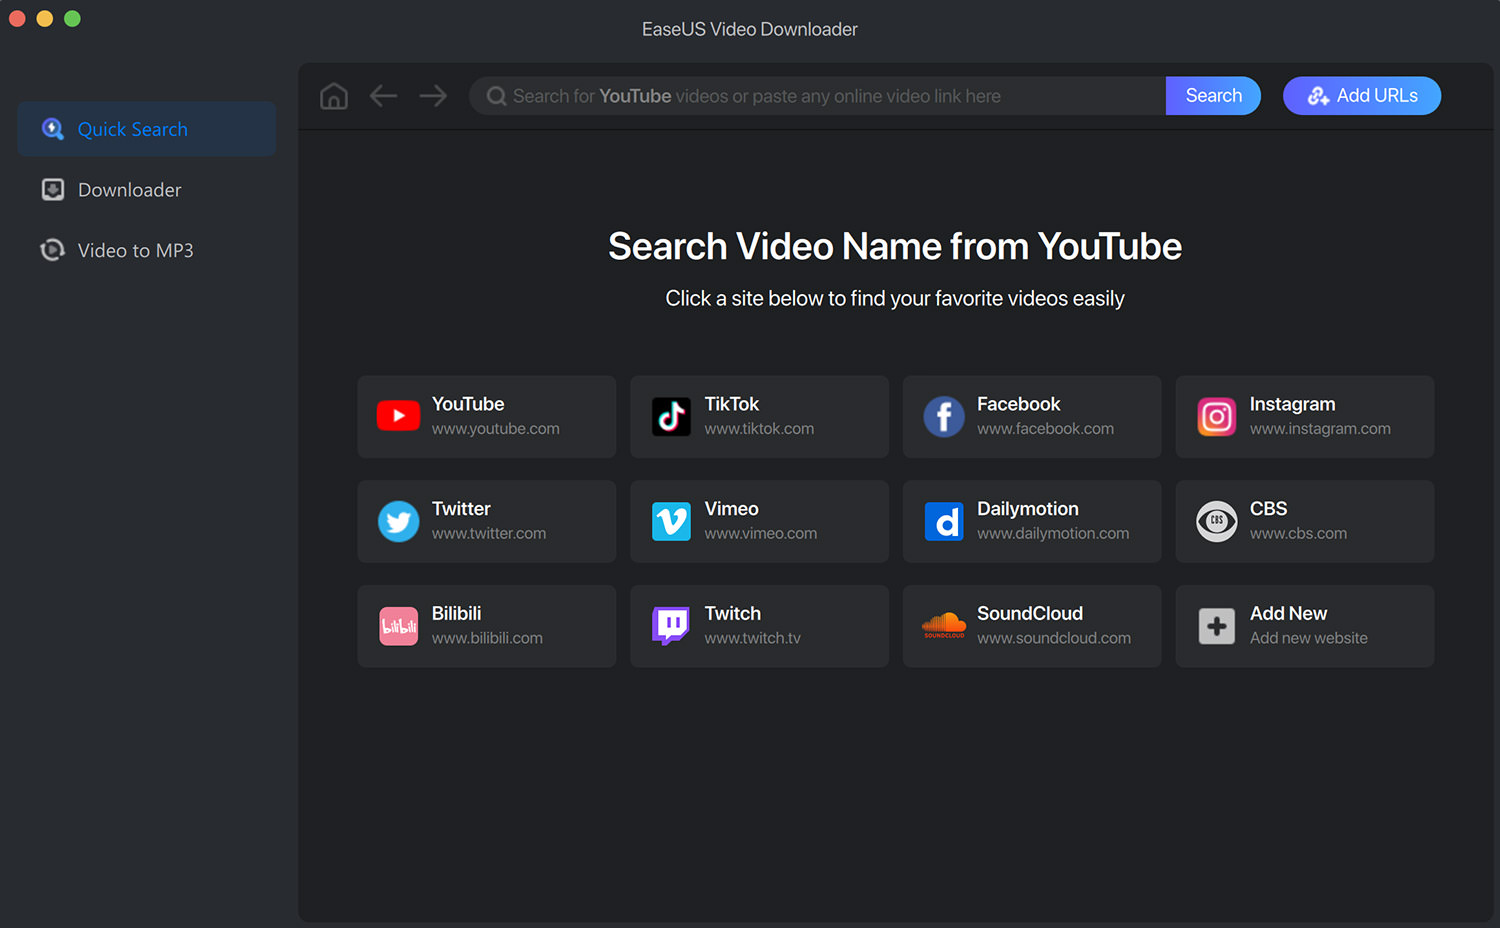The width and height of the screenshot is (1500, 928).
Task: Click the 'Bilibili' title text
Action: point(456,614)
